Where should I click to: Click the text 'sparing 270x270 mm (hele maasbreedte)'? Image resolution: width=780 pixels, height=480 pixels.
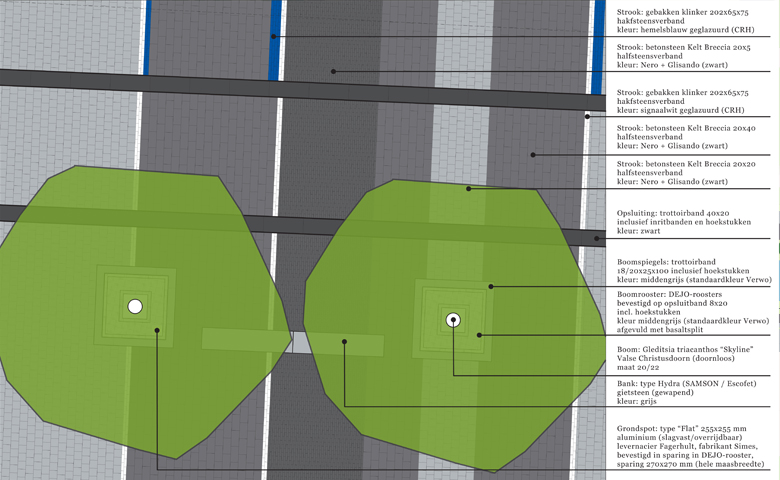[690, 465]
